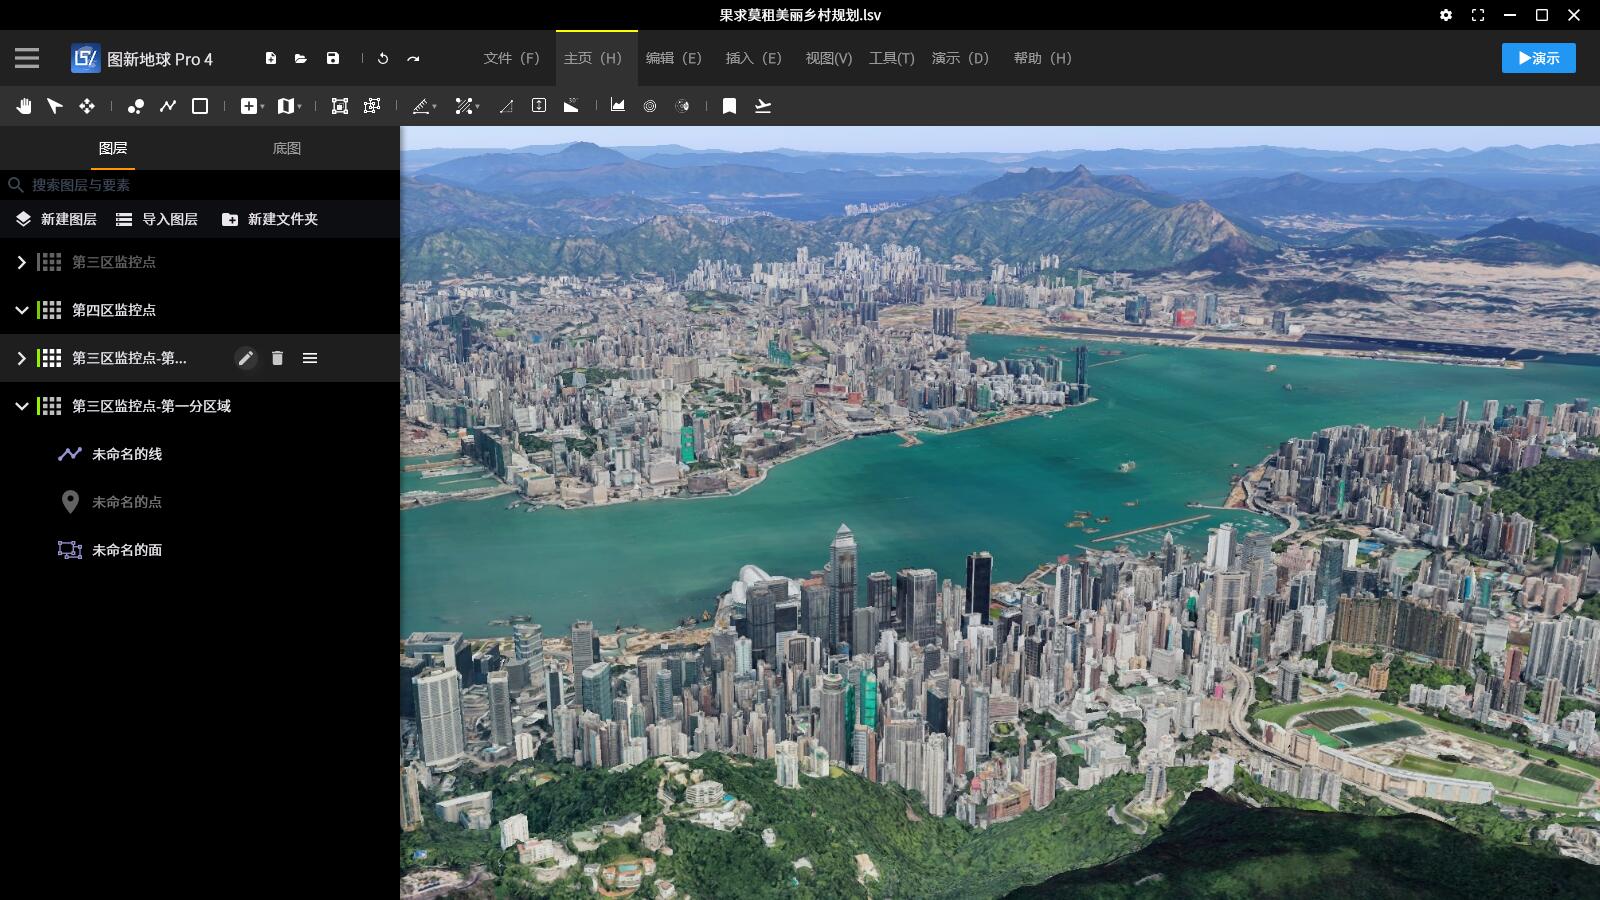Open dropdown arrow beside map icon
The width and height of the screenshot is (1600, 900).
click(x=299, y=107)
